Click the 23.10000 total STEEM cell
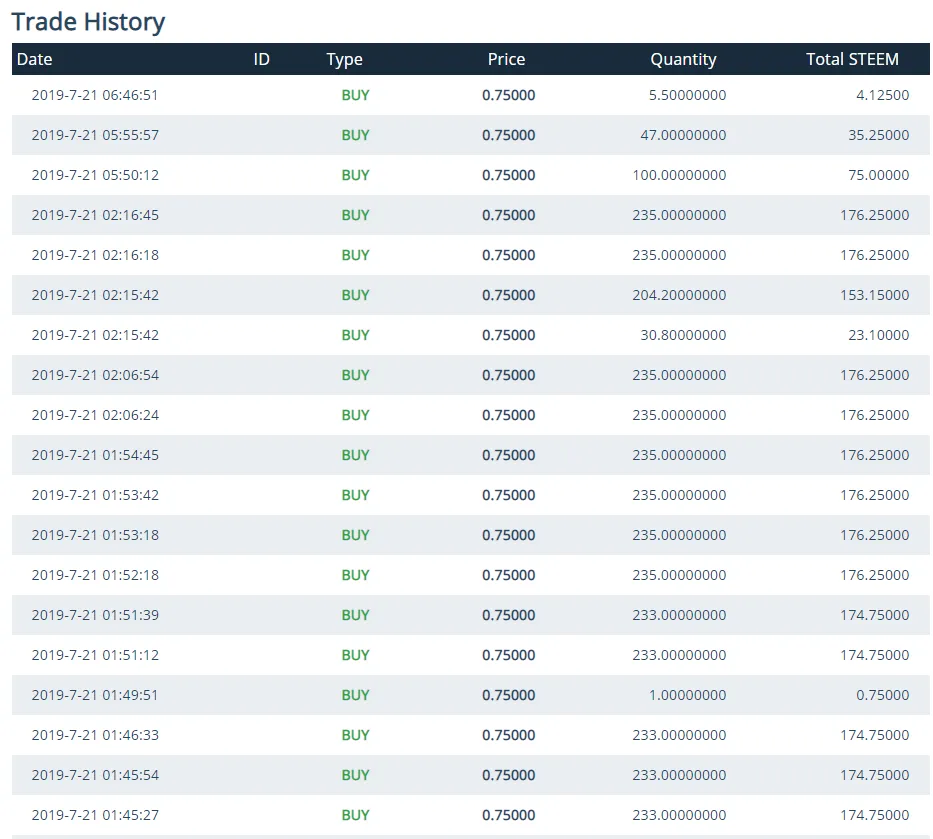933x839 pixels. point(878,335)
